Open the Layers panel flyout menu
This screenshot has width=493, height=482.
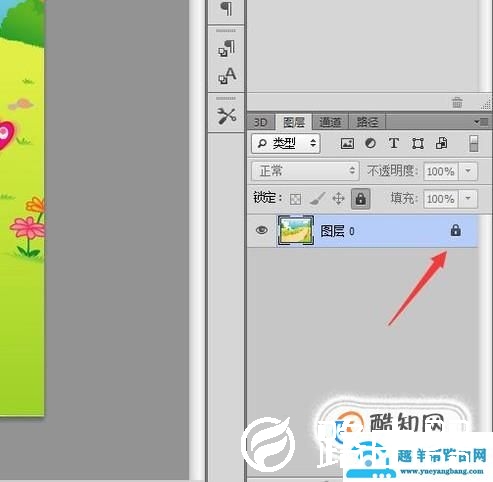481,122
